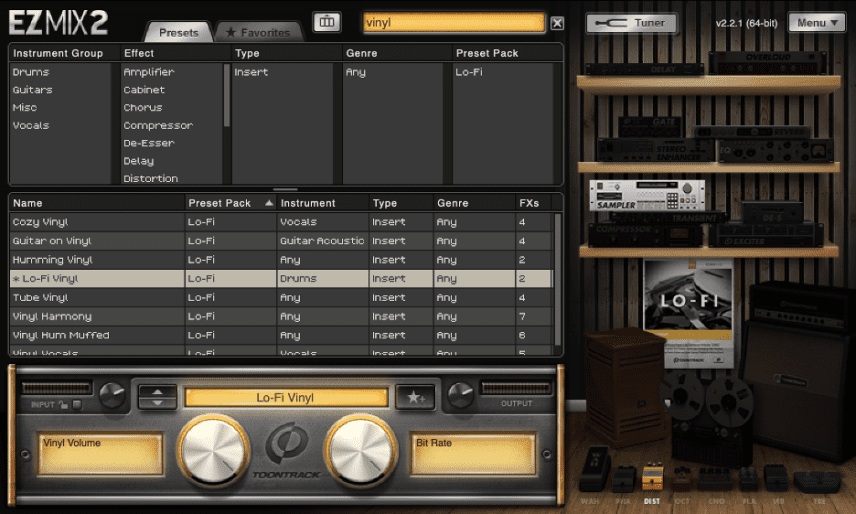The width and height of the screenshot is (856, 514).
Task: Filter by Drums instrument group
Action: [x=31, y=72]
